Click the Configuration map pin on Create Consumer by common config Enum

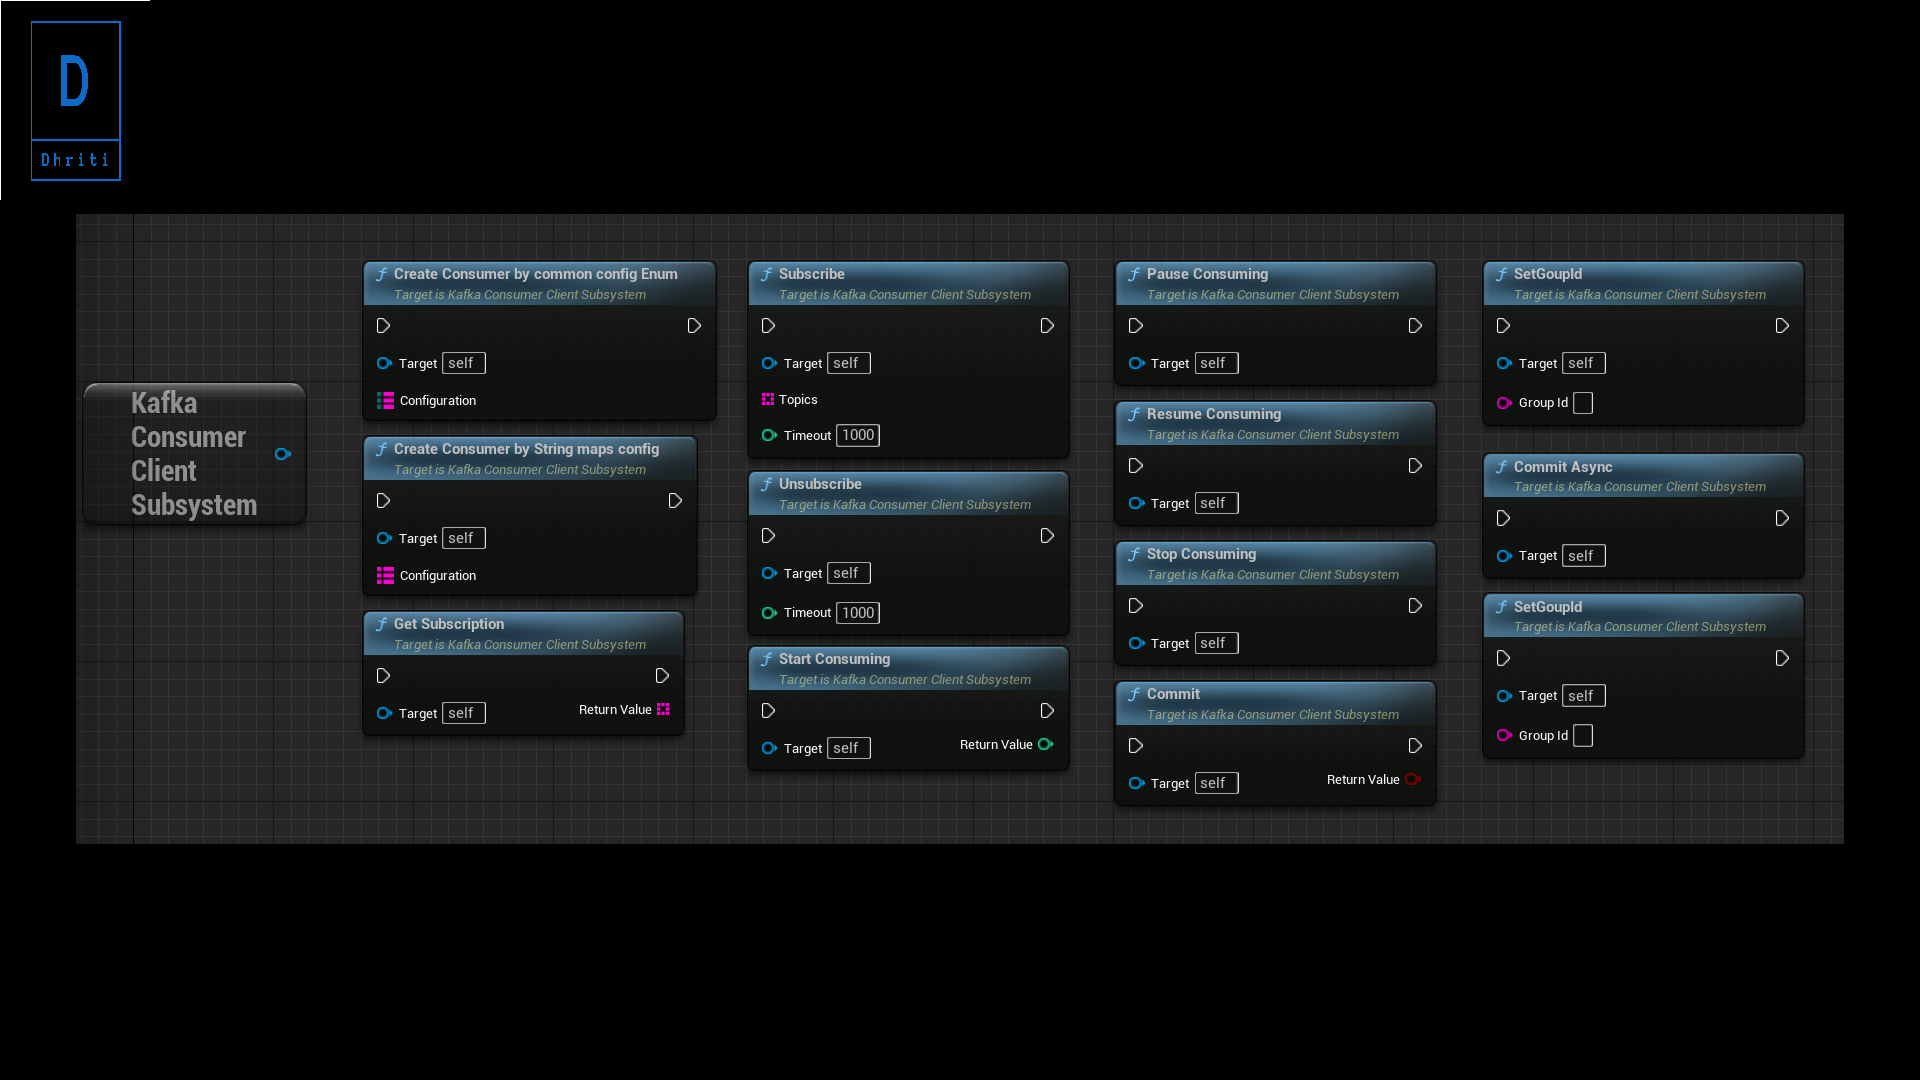click(x=386, y=400)
